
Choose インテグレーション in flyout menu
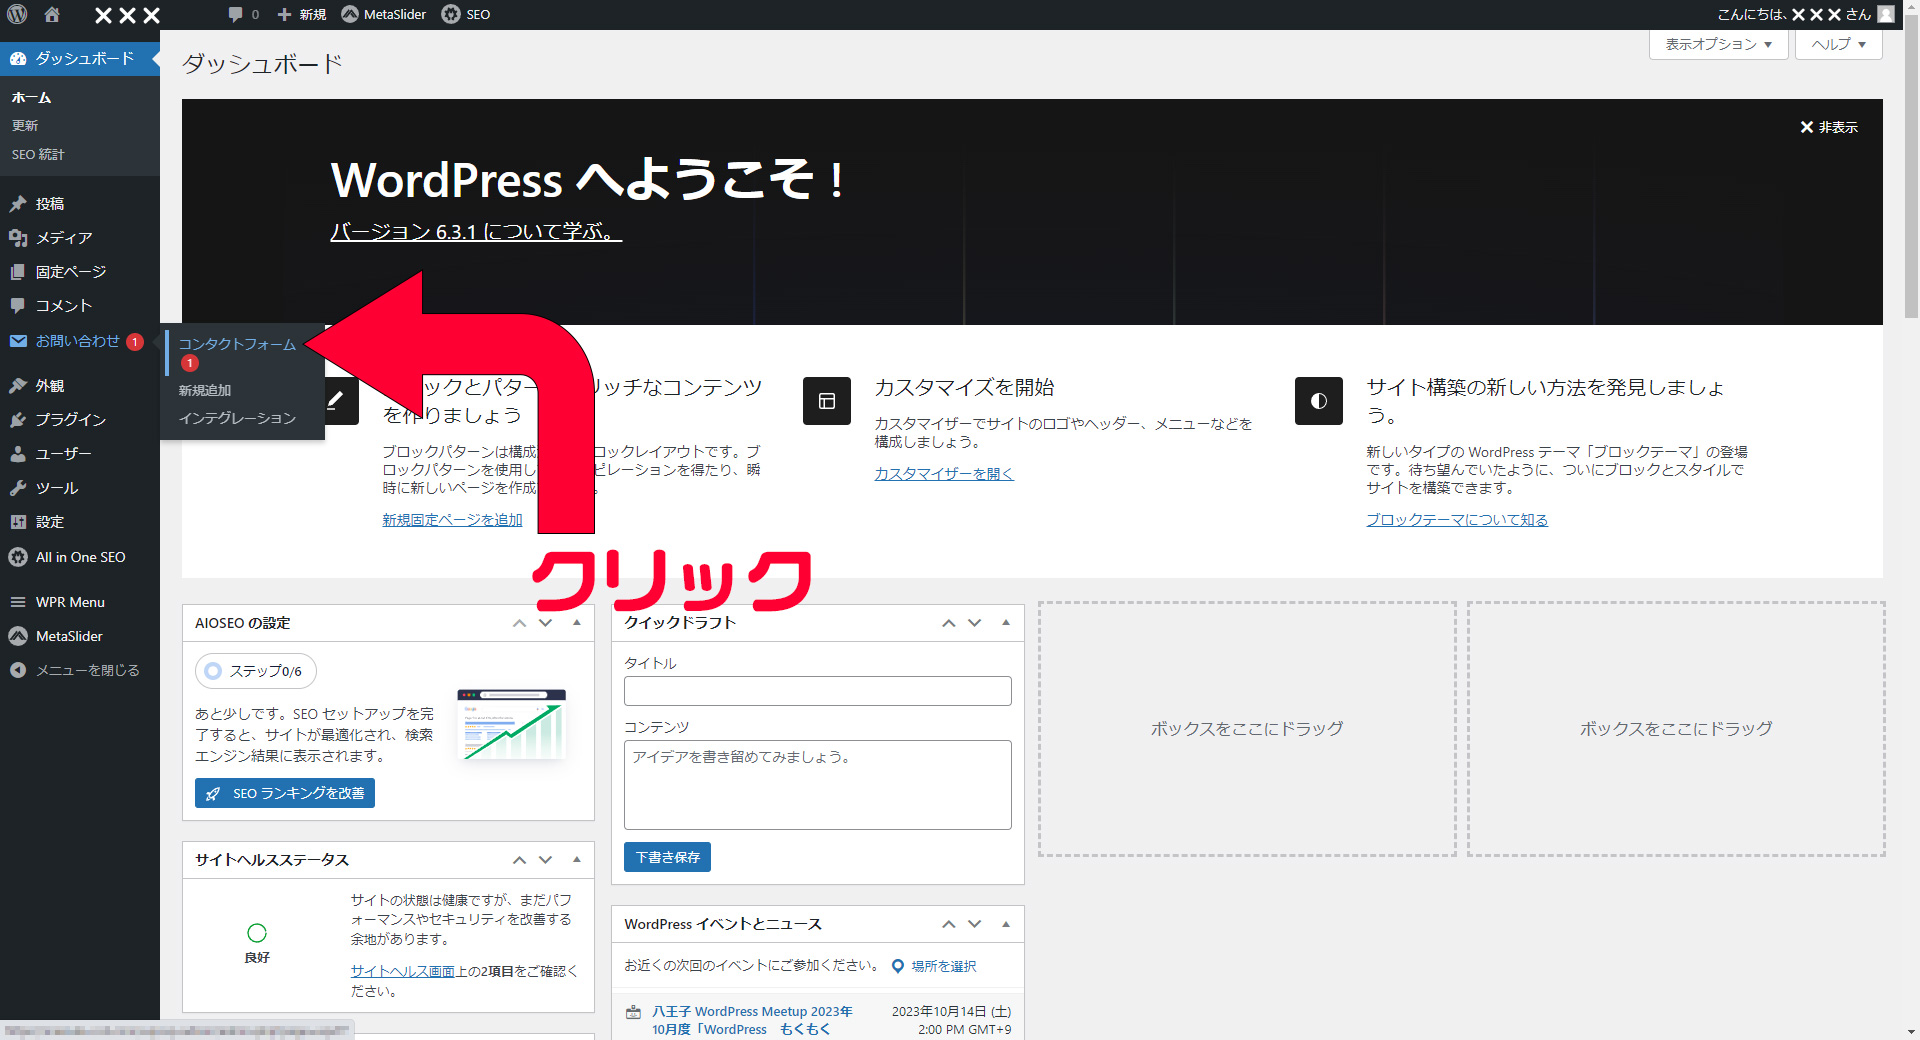[237, 418]
